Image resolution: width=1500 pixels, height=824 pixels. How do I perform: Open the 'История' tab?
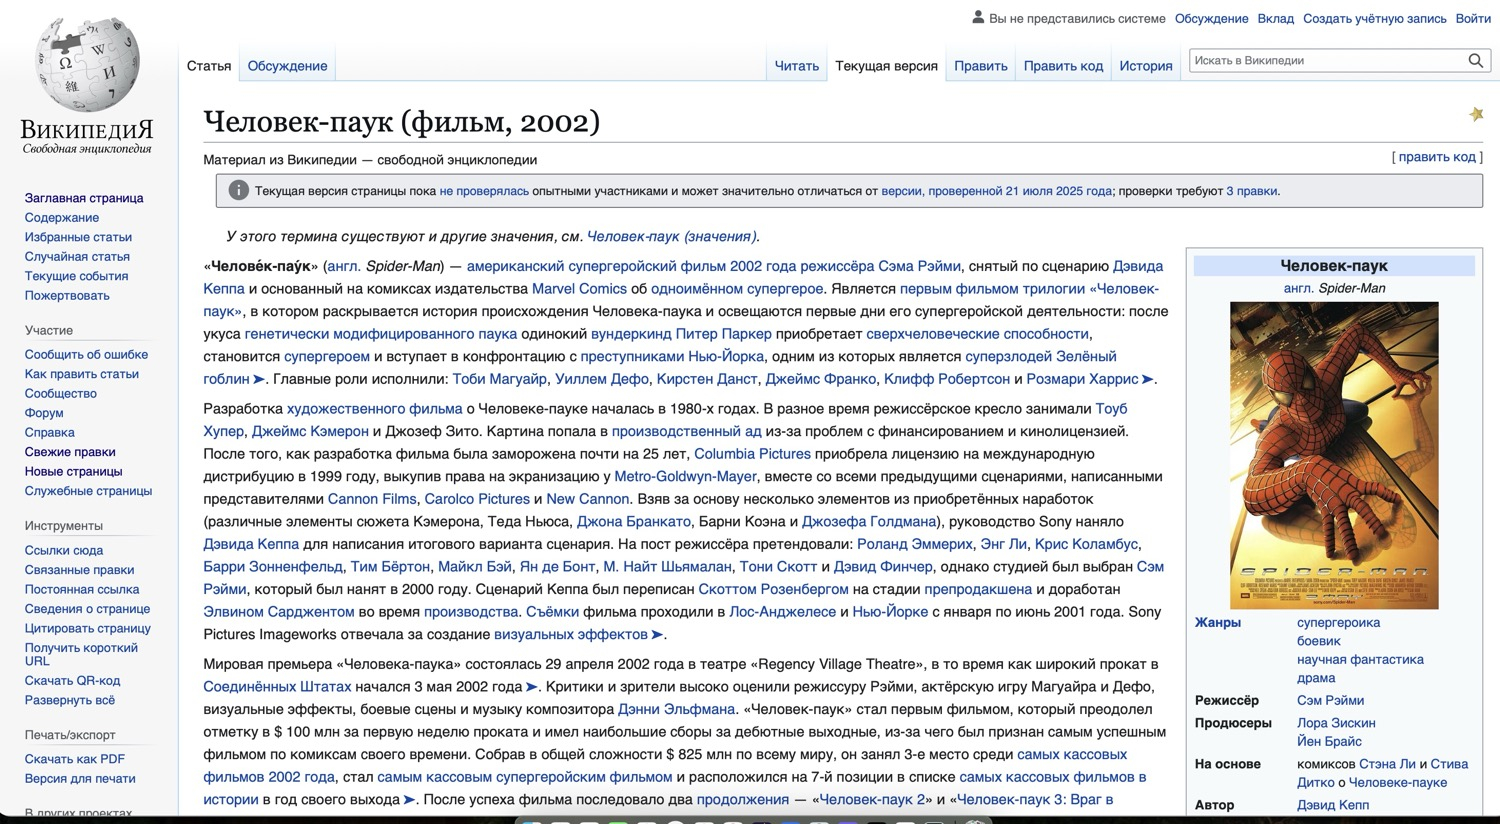1145,66
